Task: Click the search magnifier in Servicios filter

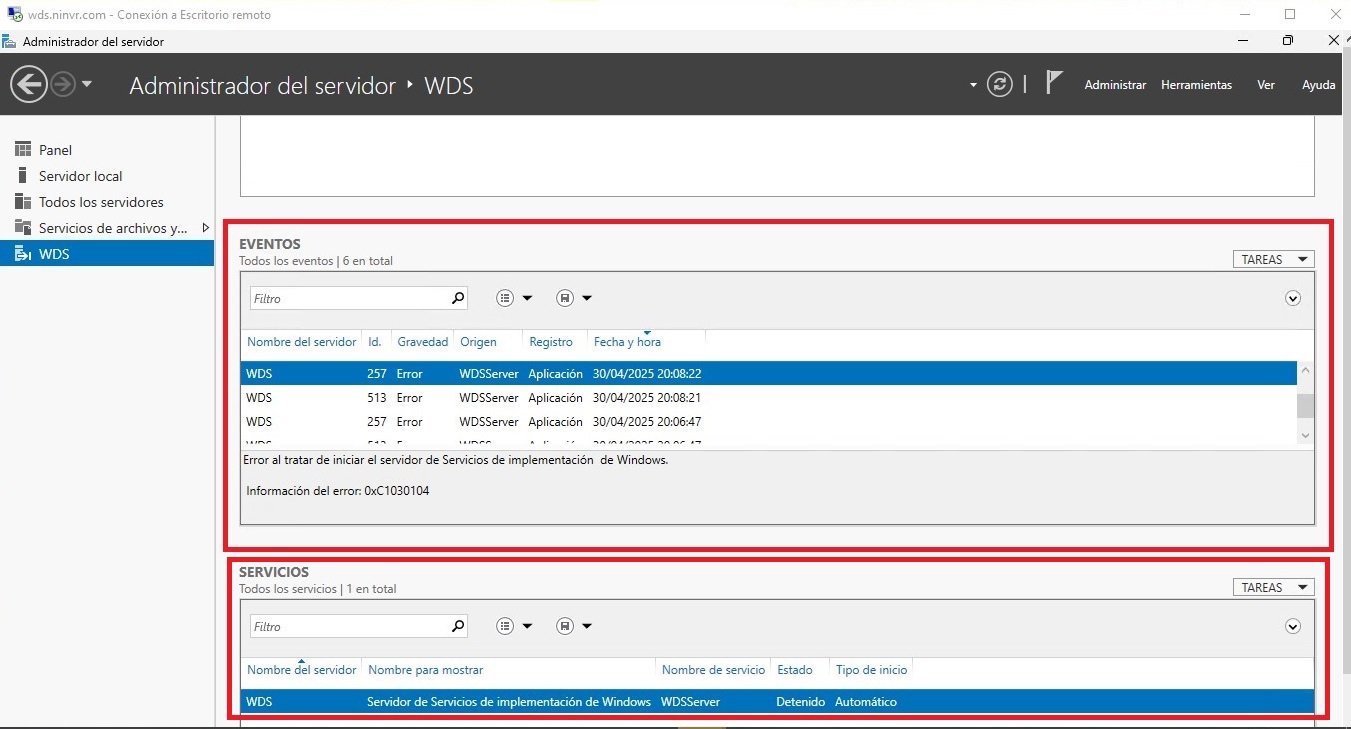Action: (x=458, y=626)
